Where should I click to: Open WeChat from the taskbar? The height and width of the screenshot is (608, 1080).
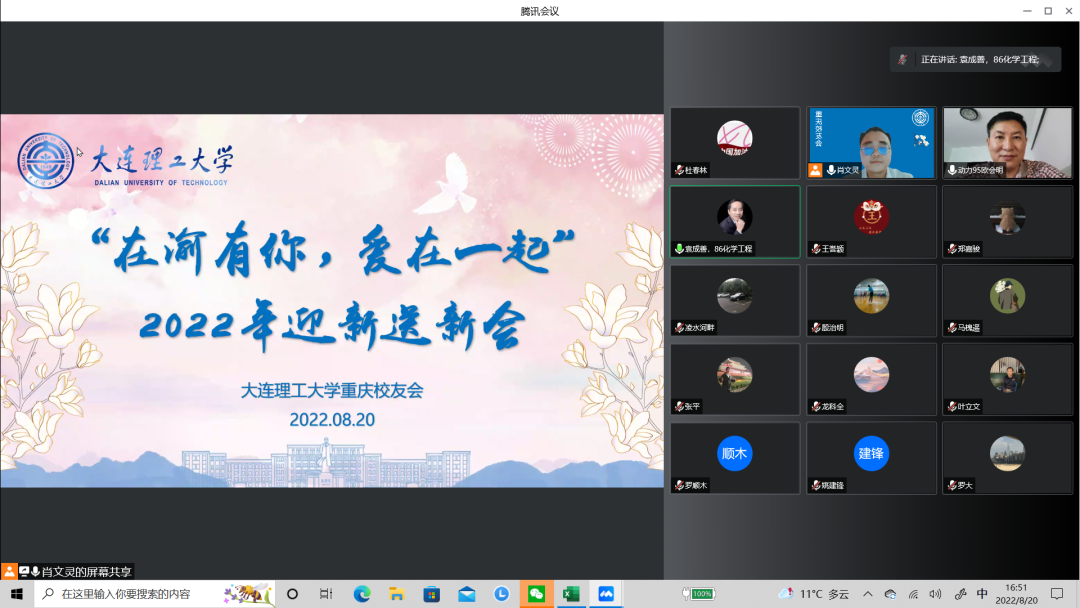536,594
